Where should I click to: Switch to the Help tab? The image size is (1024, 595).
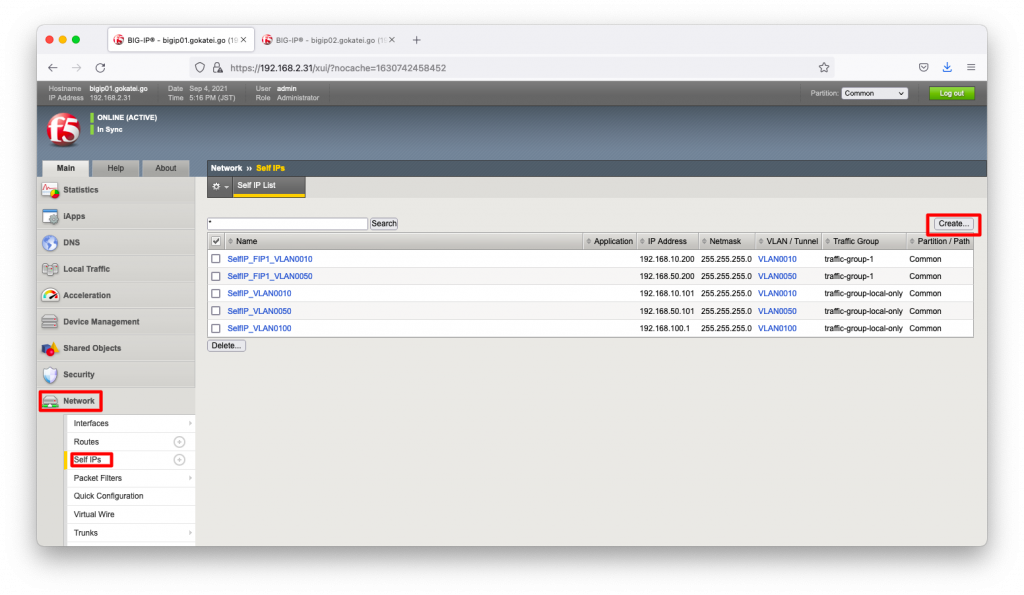coord(115,168)
